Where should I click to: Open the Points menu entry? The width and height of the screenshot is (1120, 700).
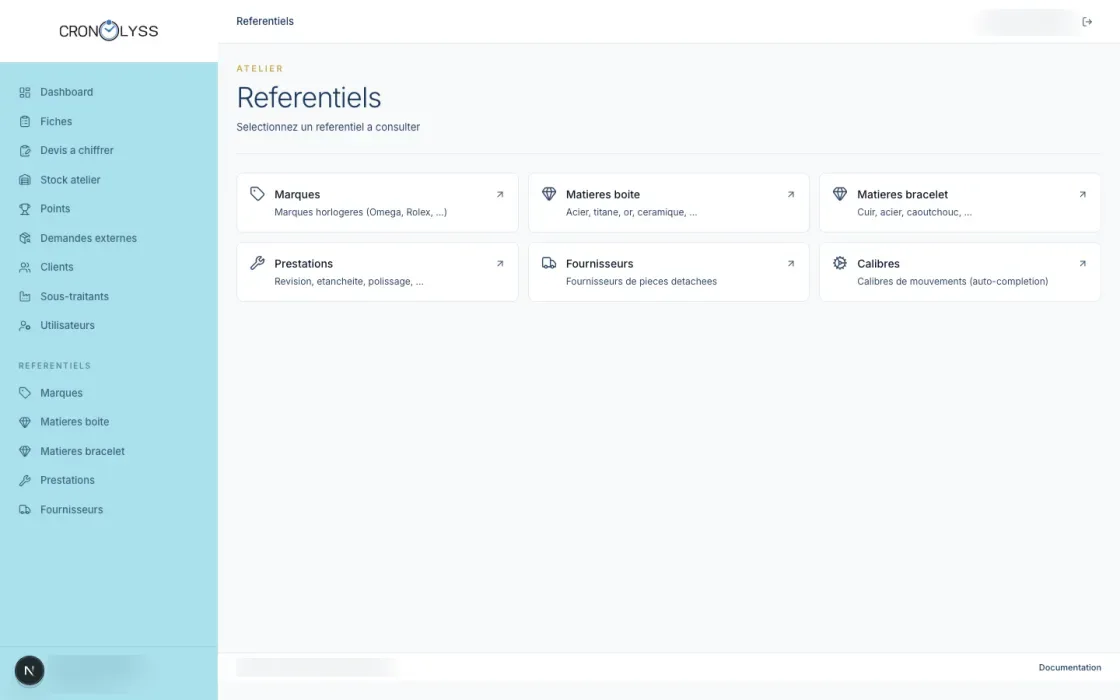(55, 209)
